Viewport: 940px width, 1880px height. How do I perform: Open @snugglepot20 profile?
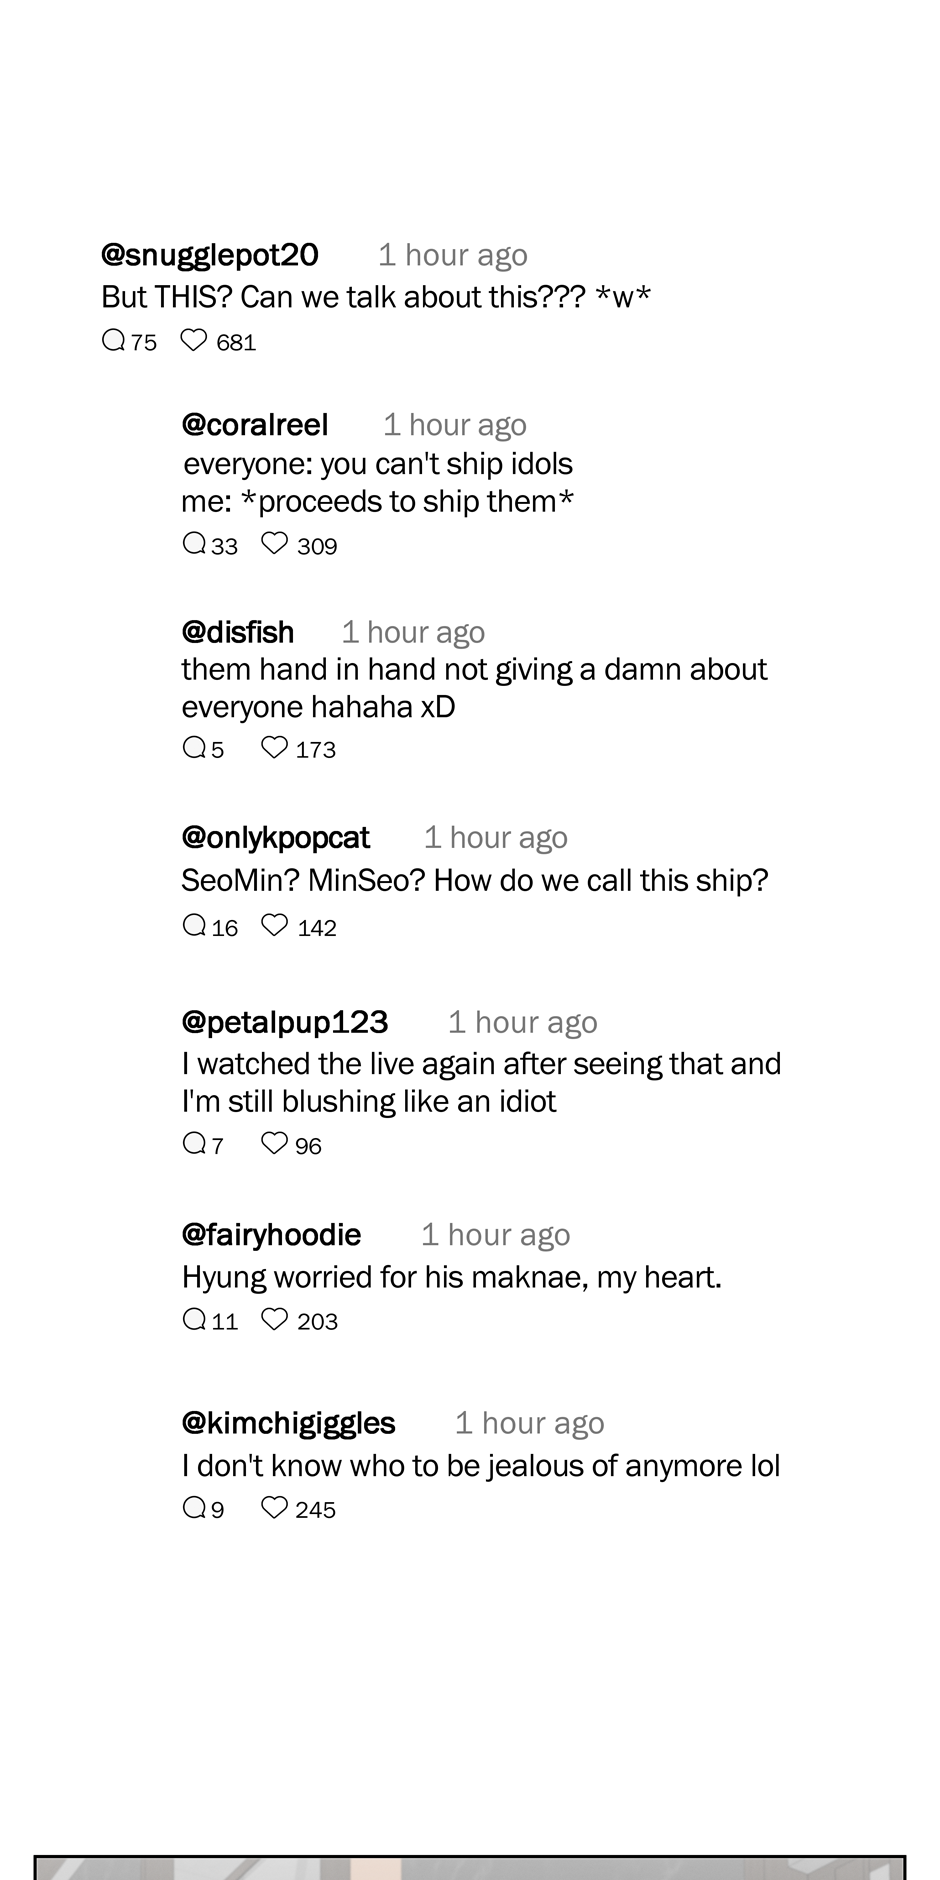click(210, 255)
